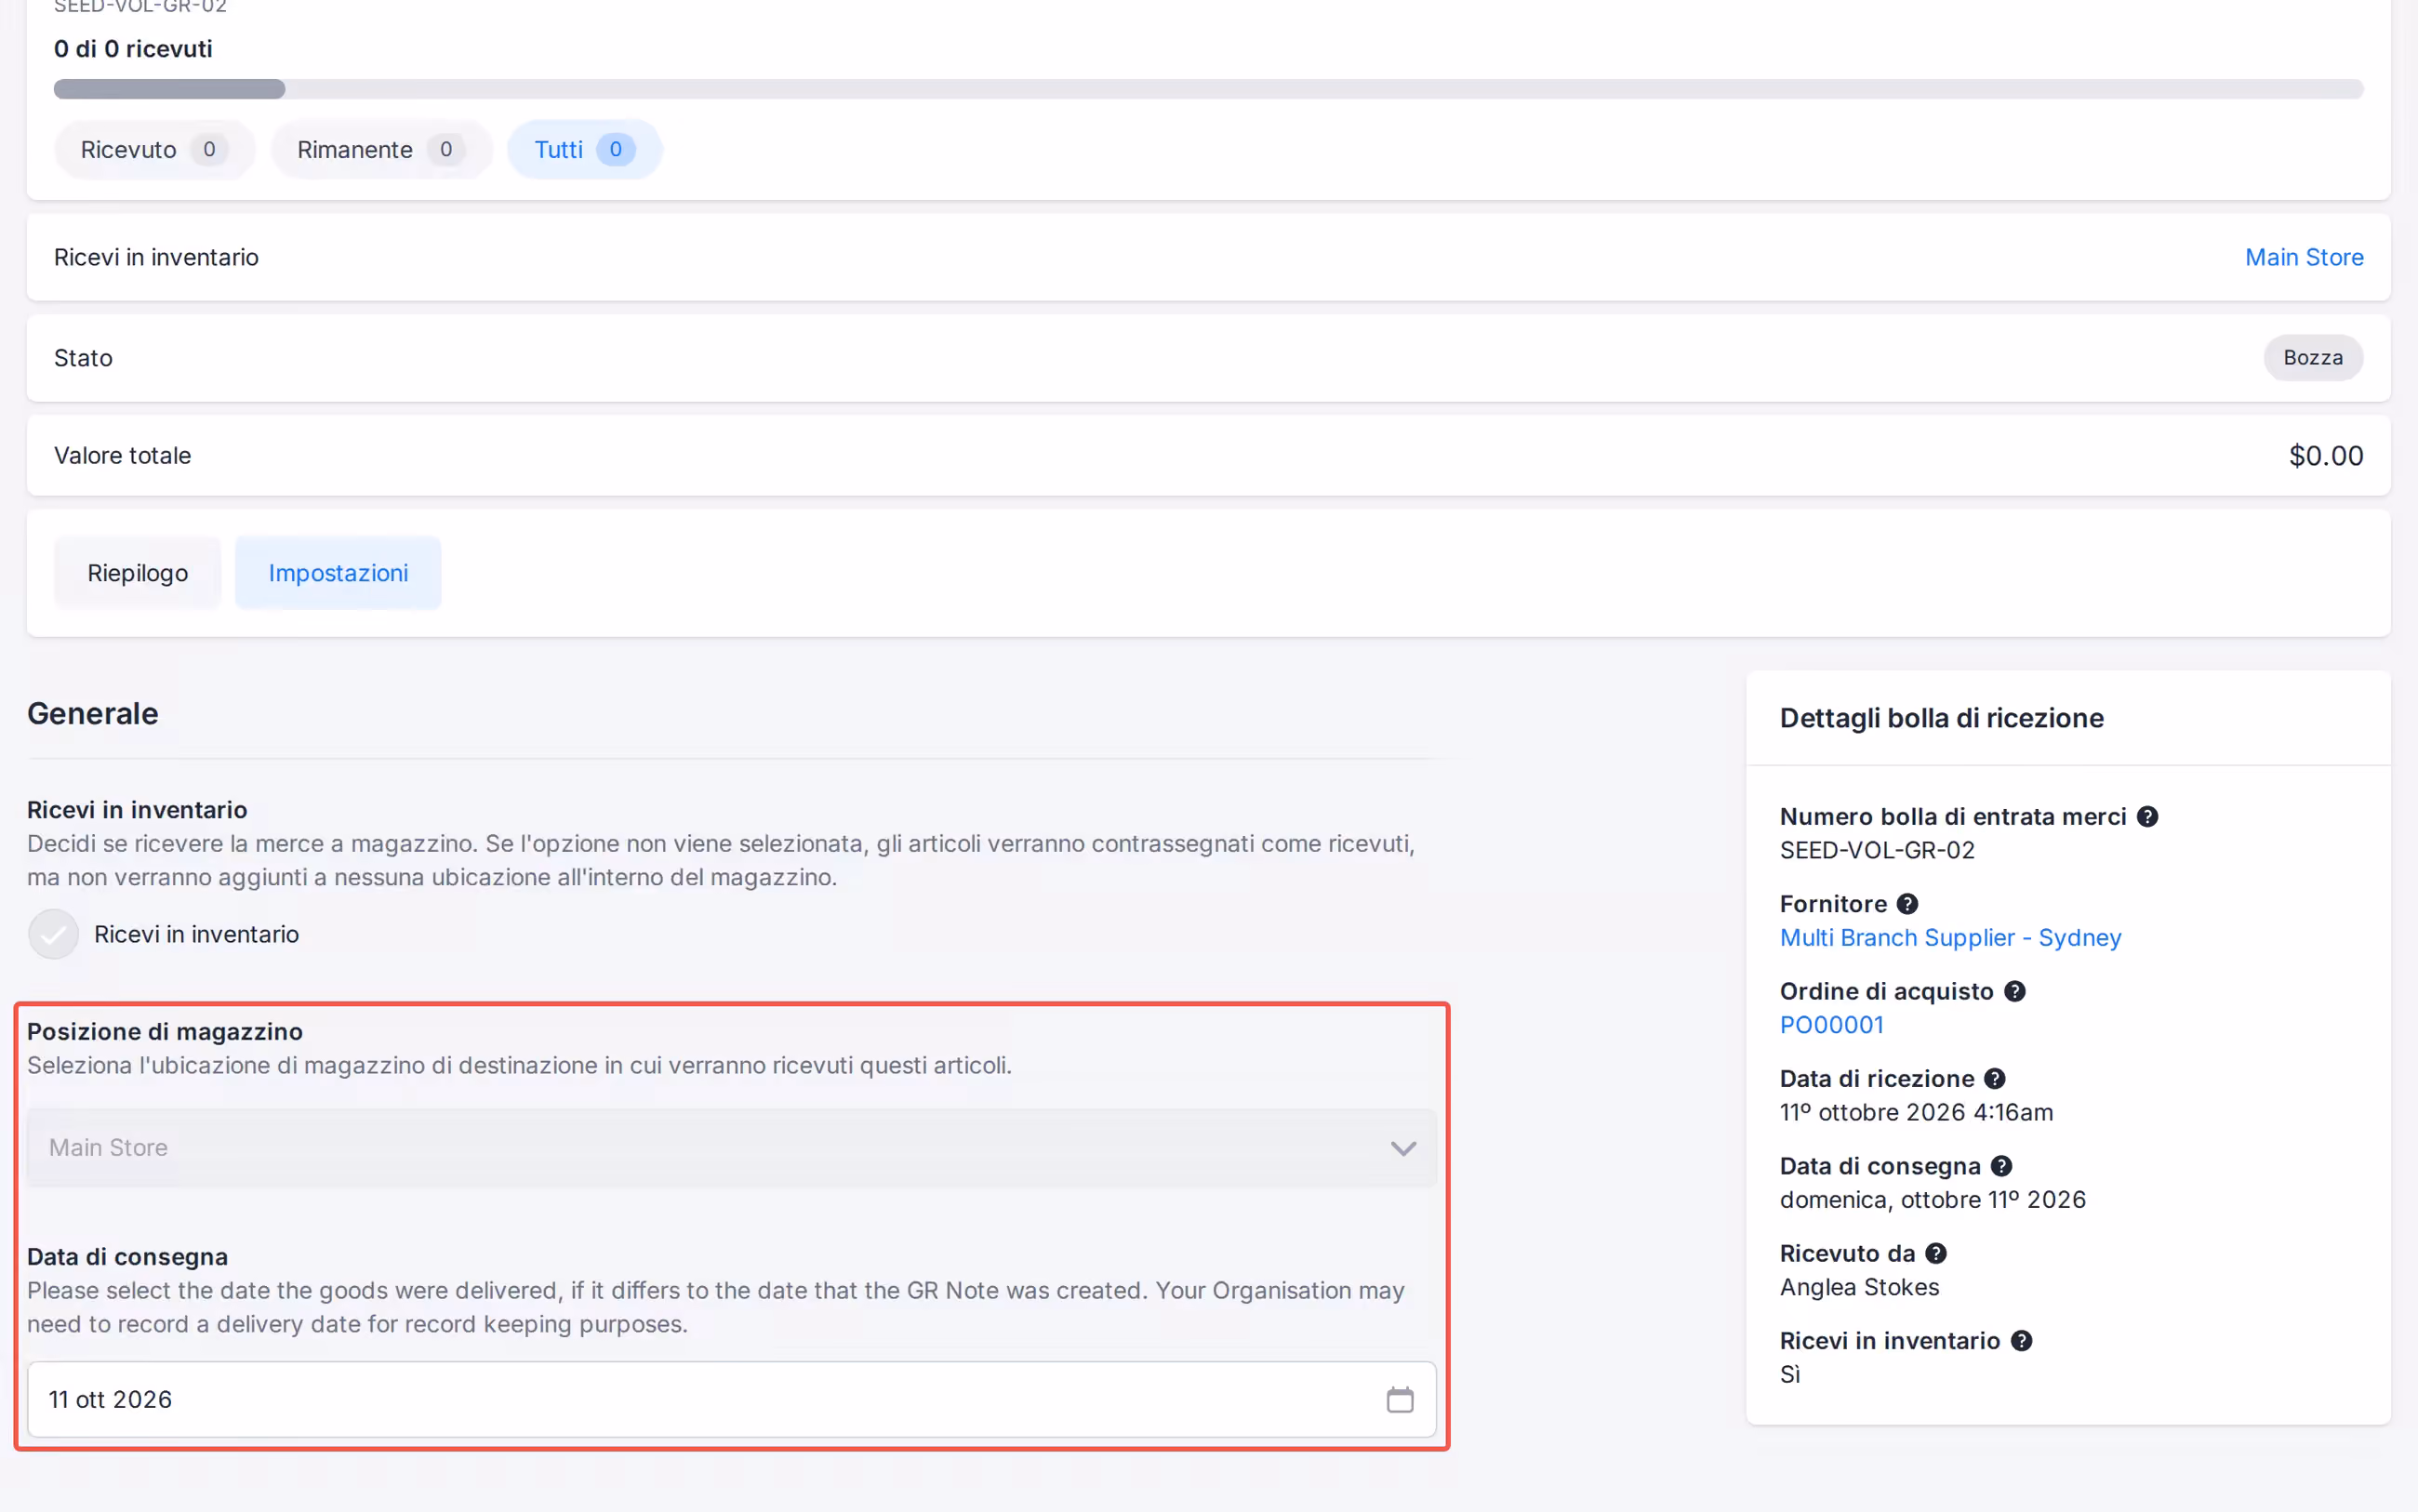
Task: Click the Stato row label
Action: pyautogui.click(x=83, y=358)
